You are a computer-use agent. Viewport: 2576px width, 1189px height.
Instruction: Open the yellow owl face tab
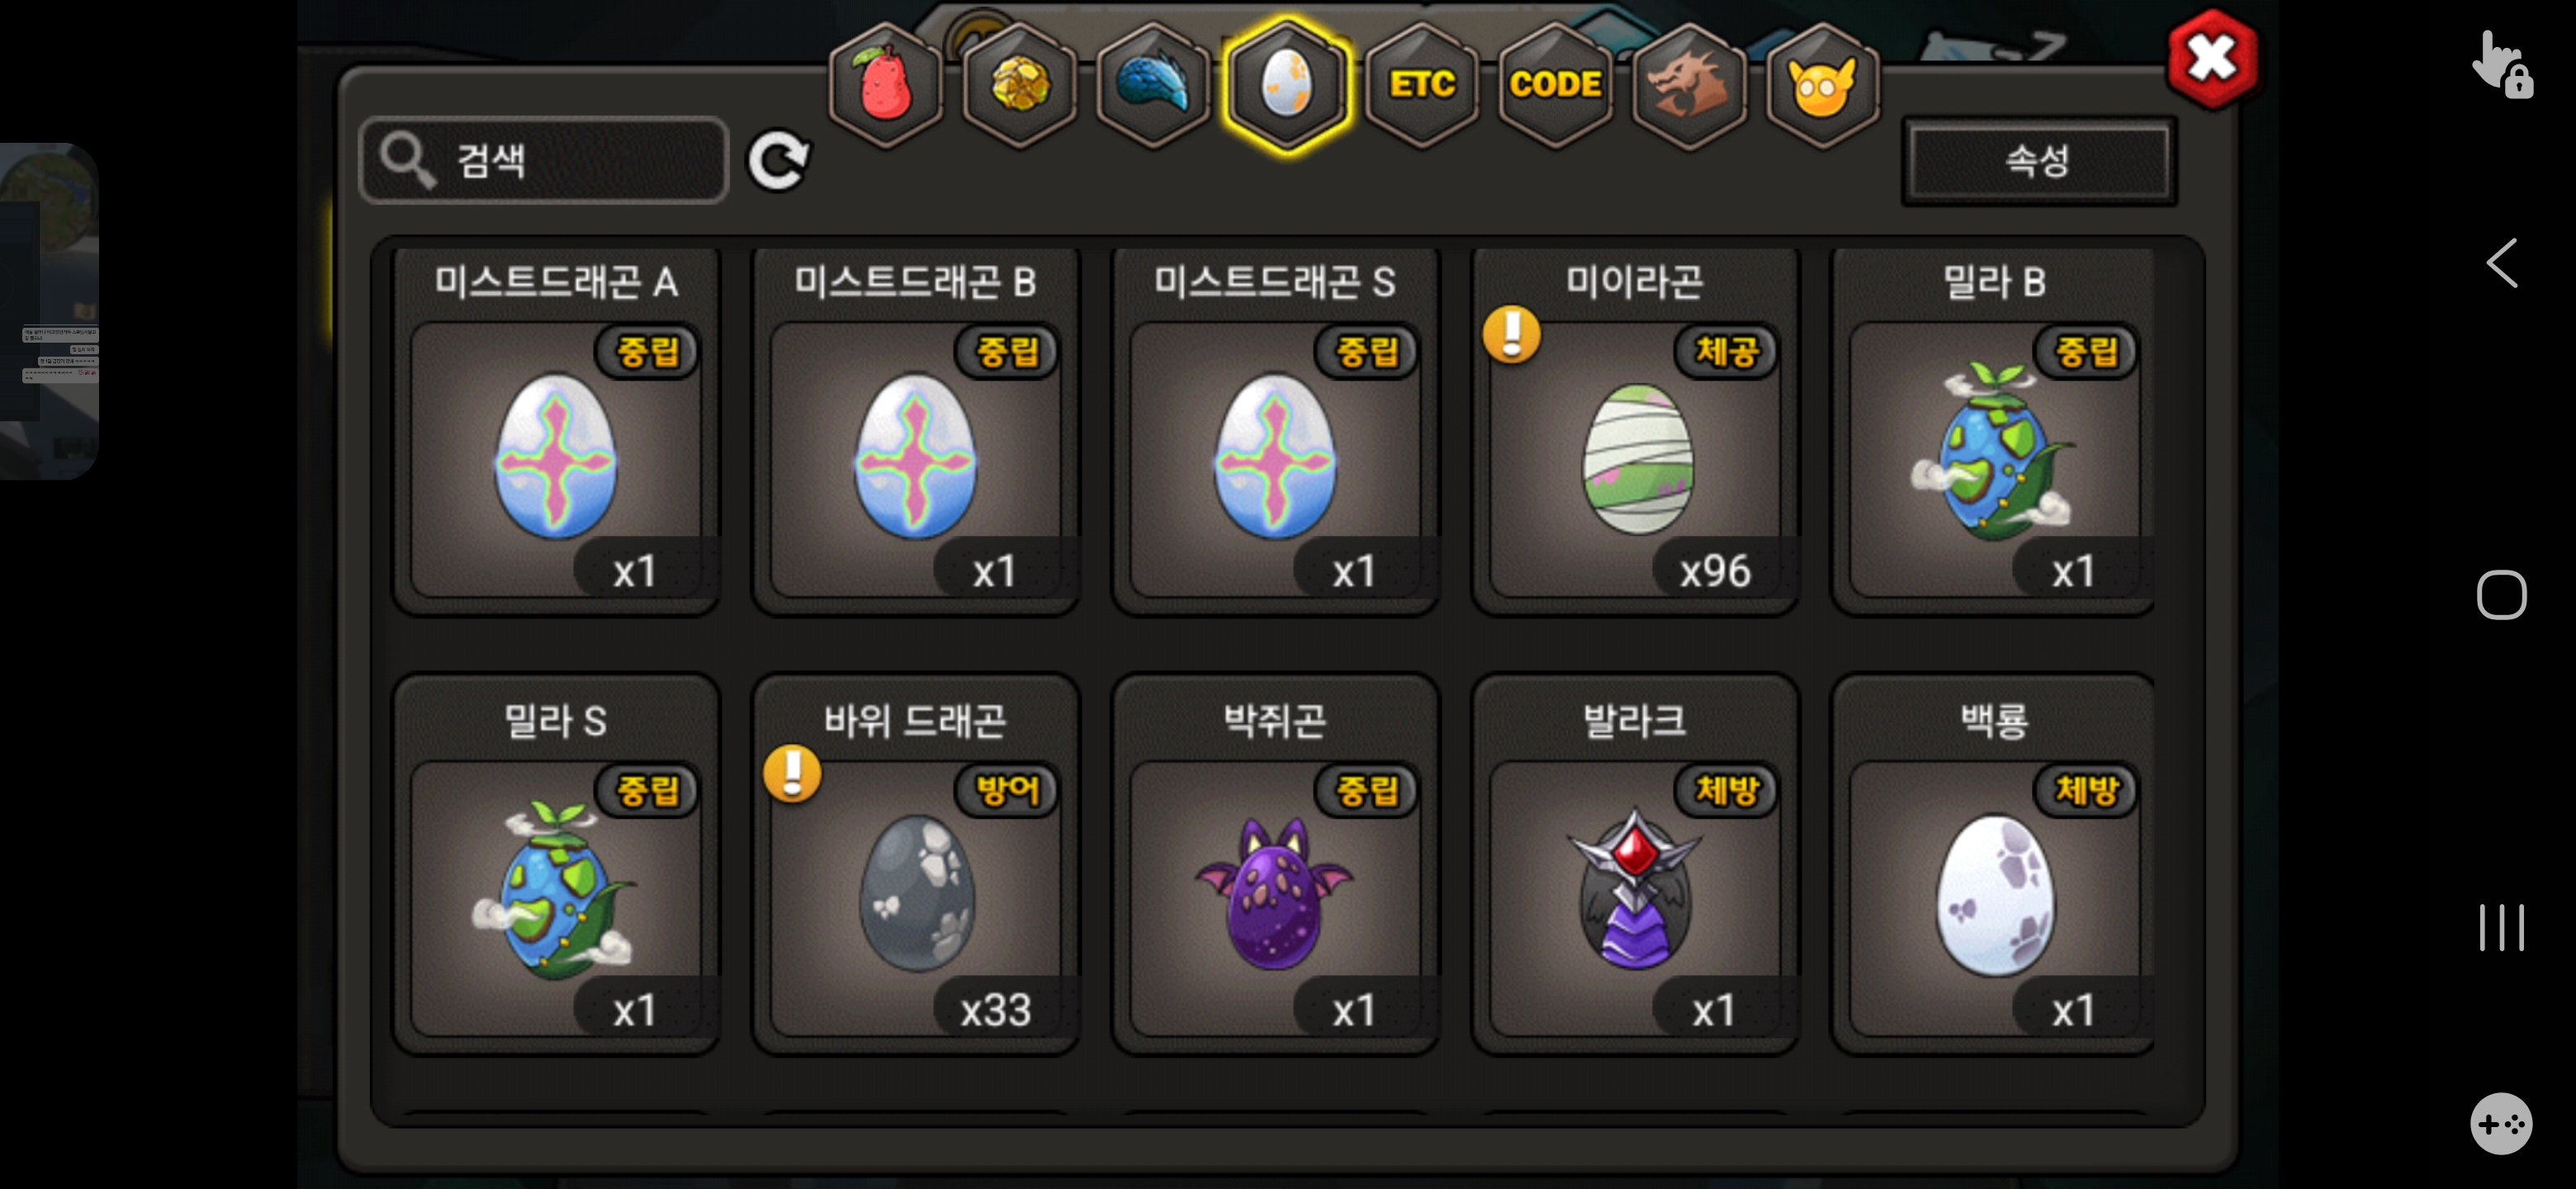[1822, 85]
